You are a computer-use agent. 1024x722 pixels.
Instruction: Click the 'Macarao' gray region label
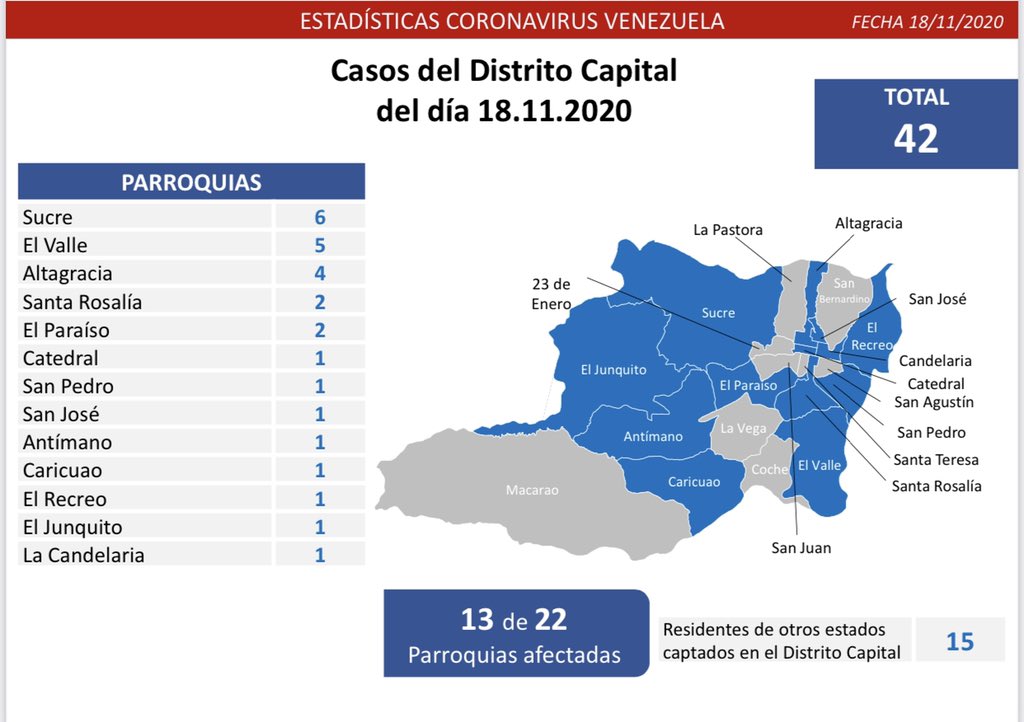tap(532, 490)
